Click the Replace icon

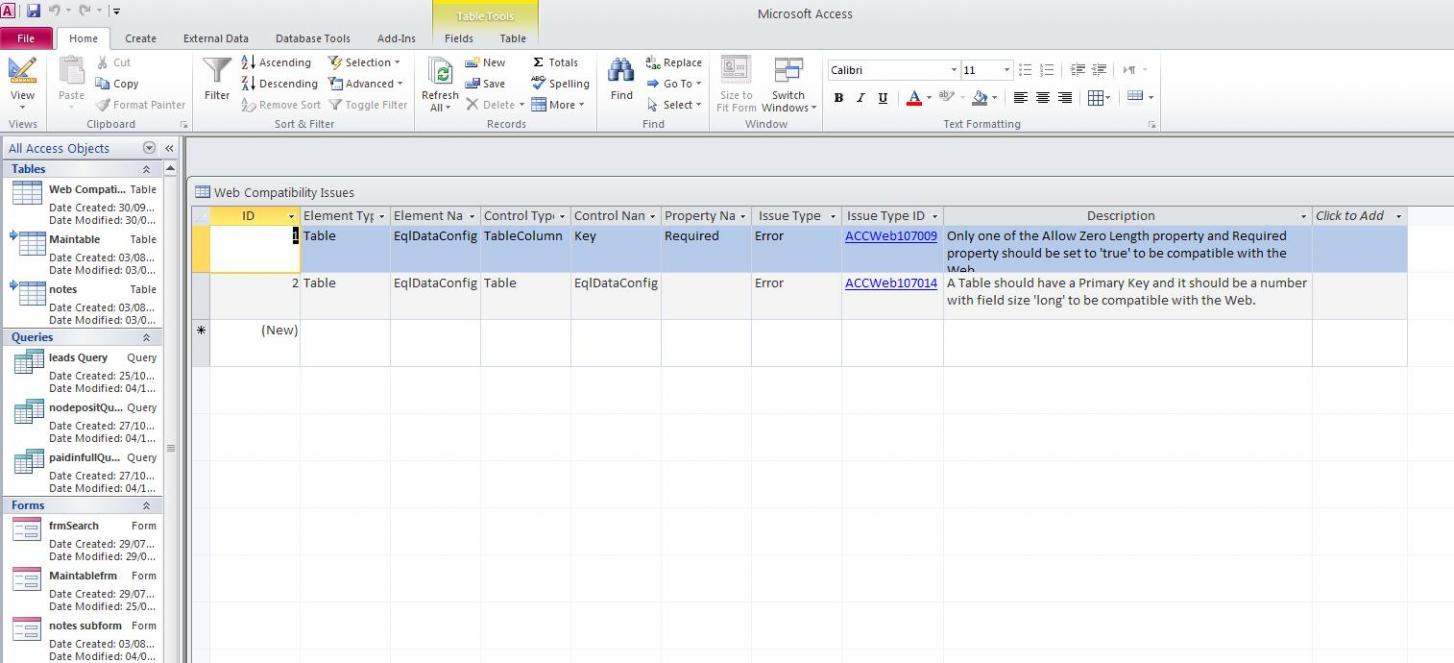(x=653, y=62)
